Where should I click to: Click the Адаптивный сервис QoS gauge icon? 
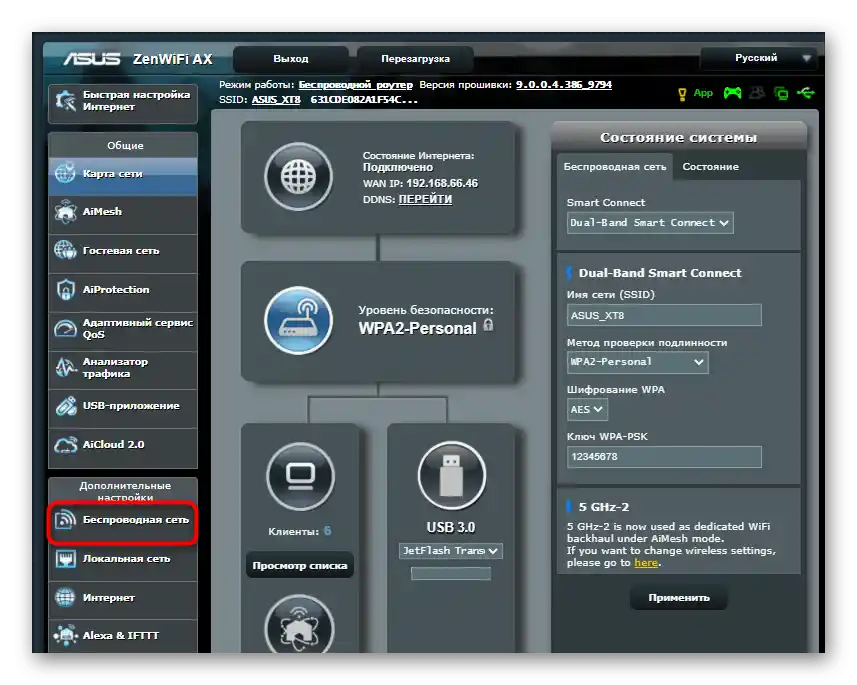pos(66,328)
